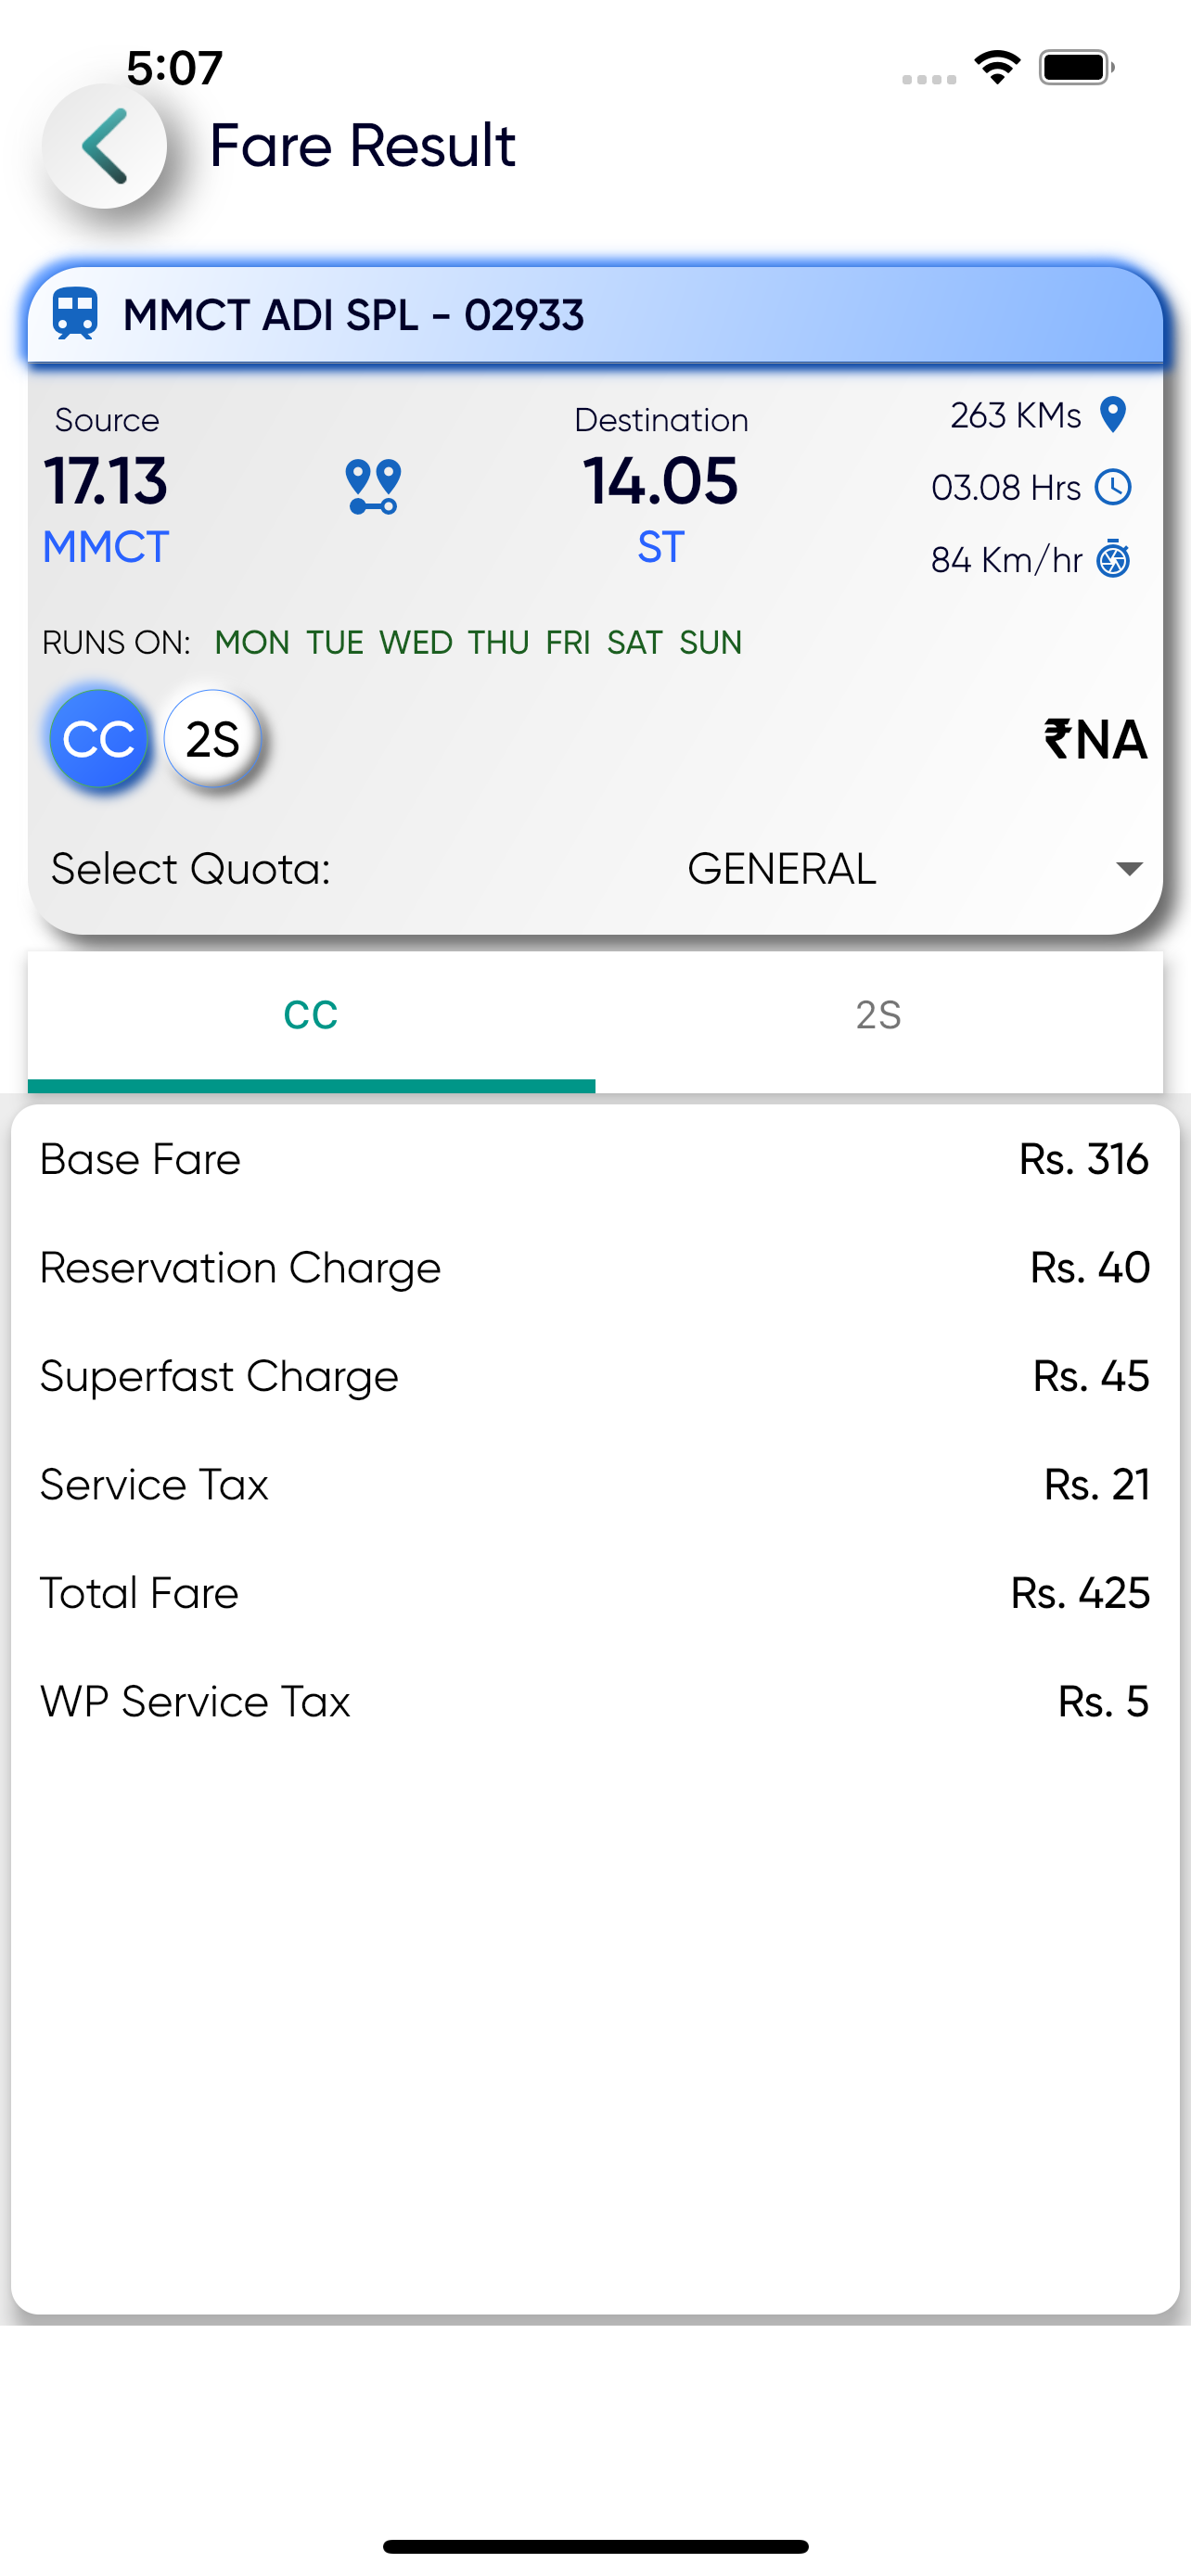Click the GENERAL quota value
The image size is (1191, 2576).
tap(781, 868)
